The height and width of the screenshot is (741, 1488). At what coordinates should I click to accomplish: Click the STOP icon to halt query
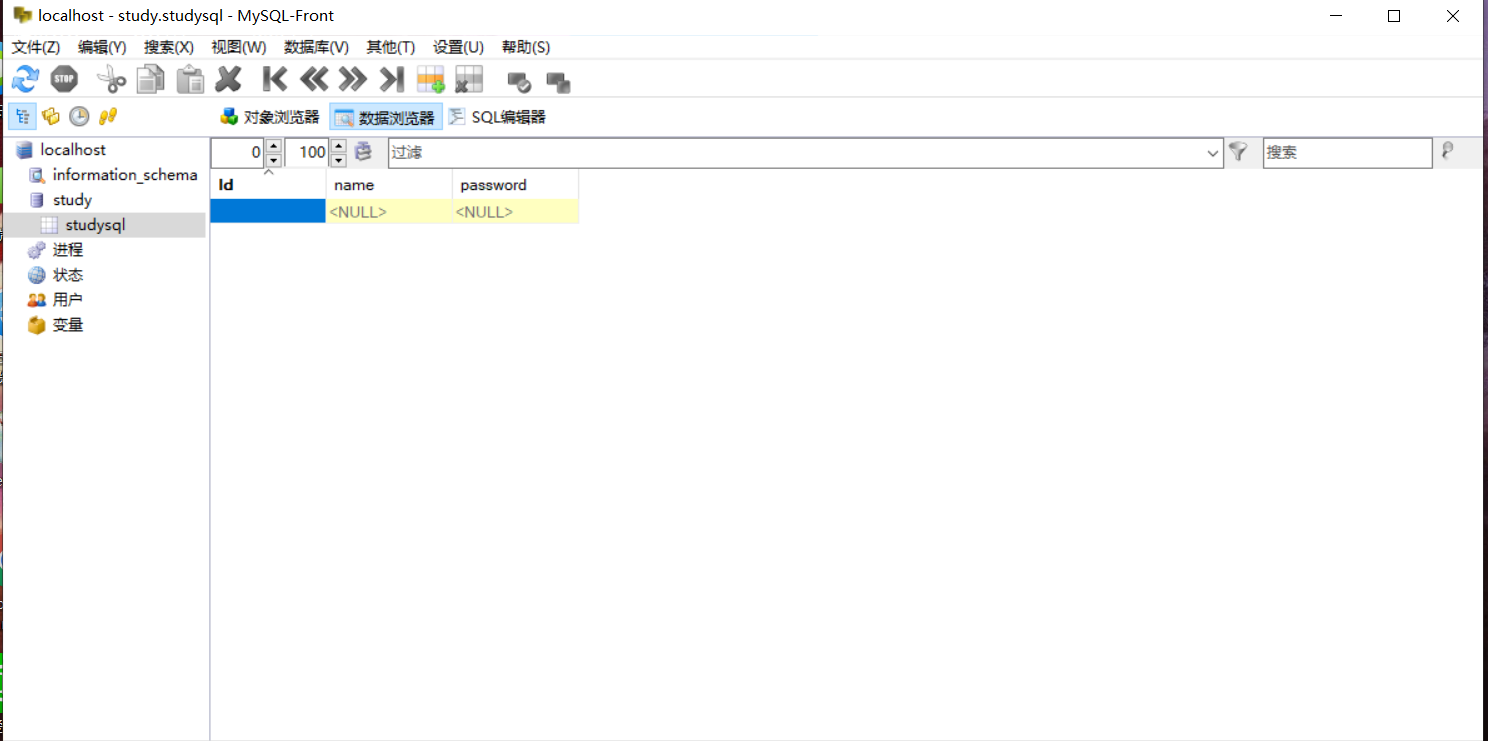[64, 79]
